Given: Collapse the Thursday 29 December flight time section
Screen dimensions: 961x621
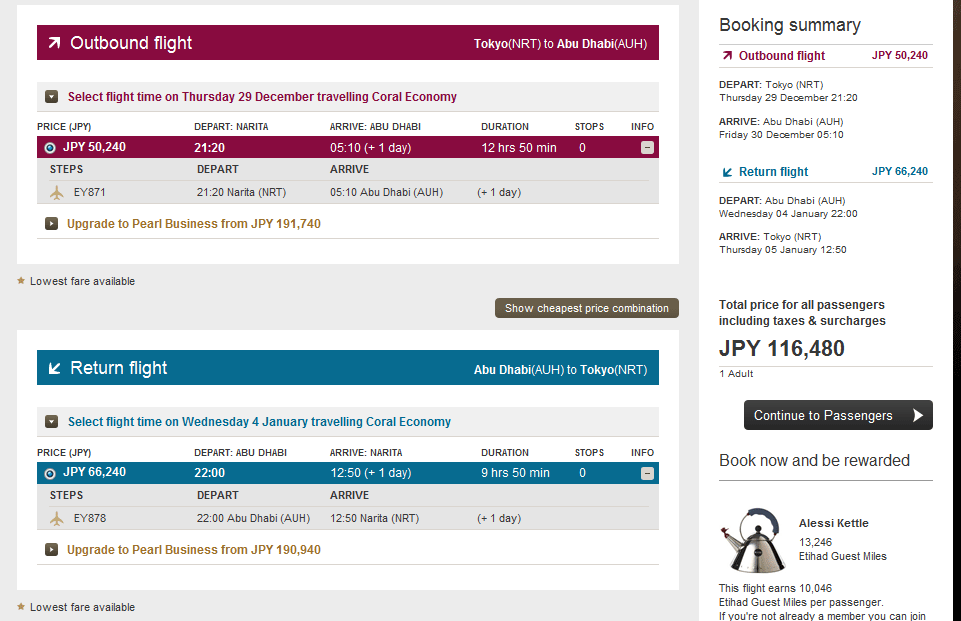Looking at the screenshot, I should coord(51,97).
